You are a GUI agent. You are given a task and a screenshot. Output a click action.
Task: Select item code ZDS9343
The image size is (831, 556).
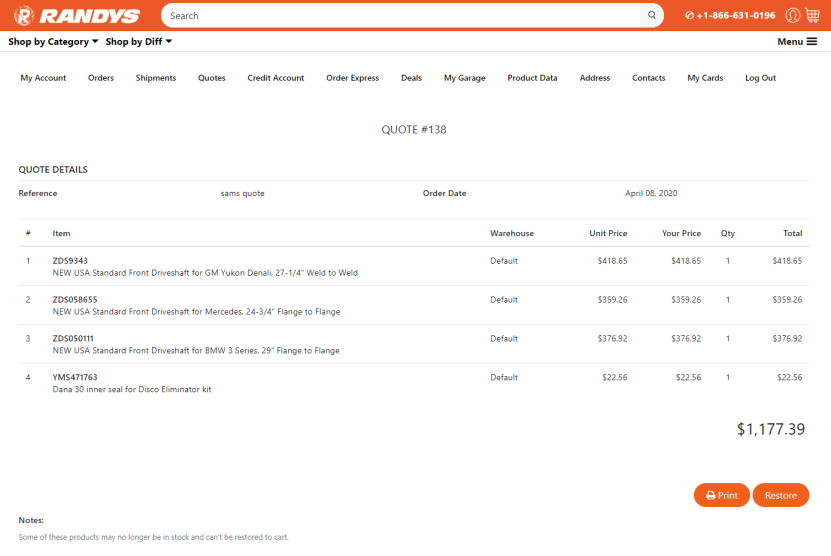(70, 261)
